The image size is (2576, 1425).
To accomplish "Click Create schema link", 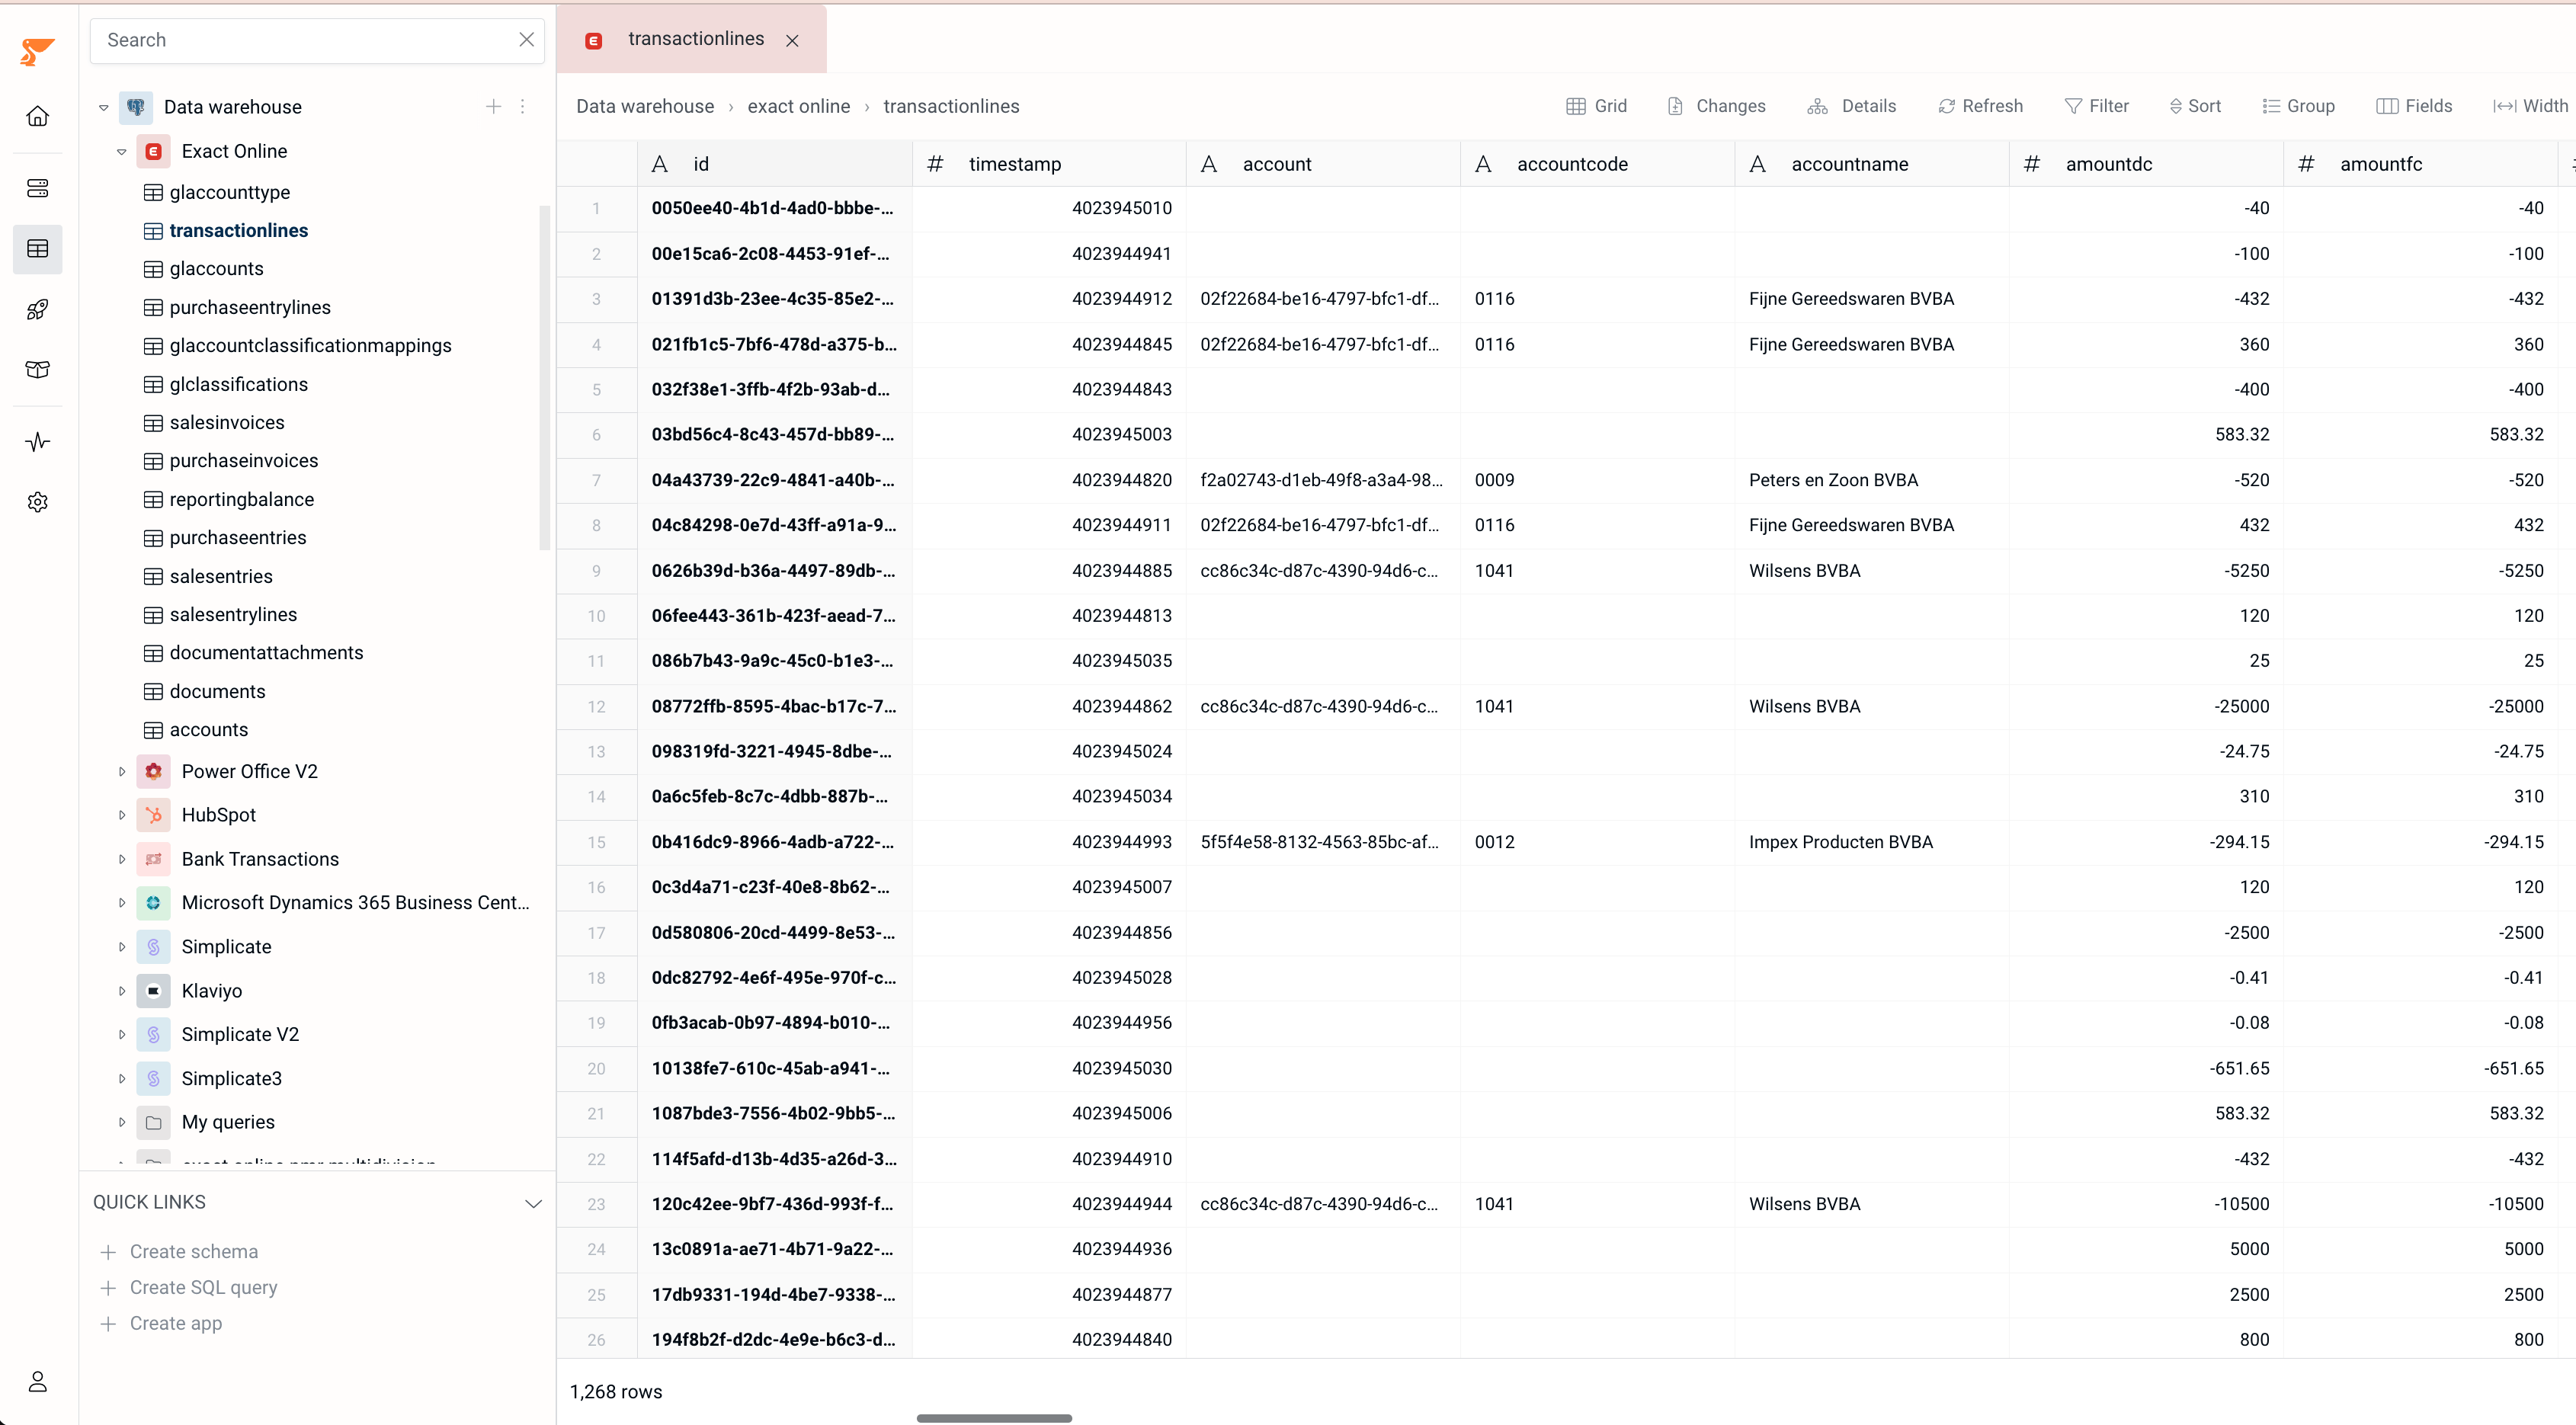I will coord(180,1251).
